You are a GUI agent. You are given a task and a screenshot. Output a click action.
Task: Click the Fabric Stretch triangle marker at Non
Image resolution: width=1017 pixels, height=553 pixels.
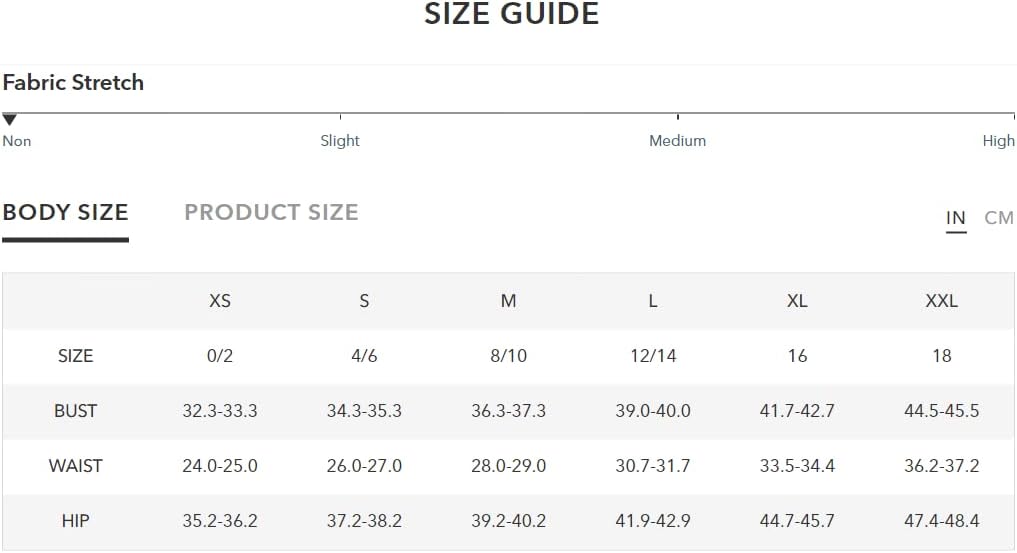(9, 119)
